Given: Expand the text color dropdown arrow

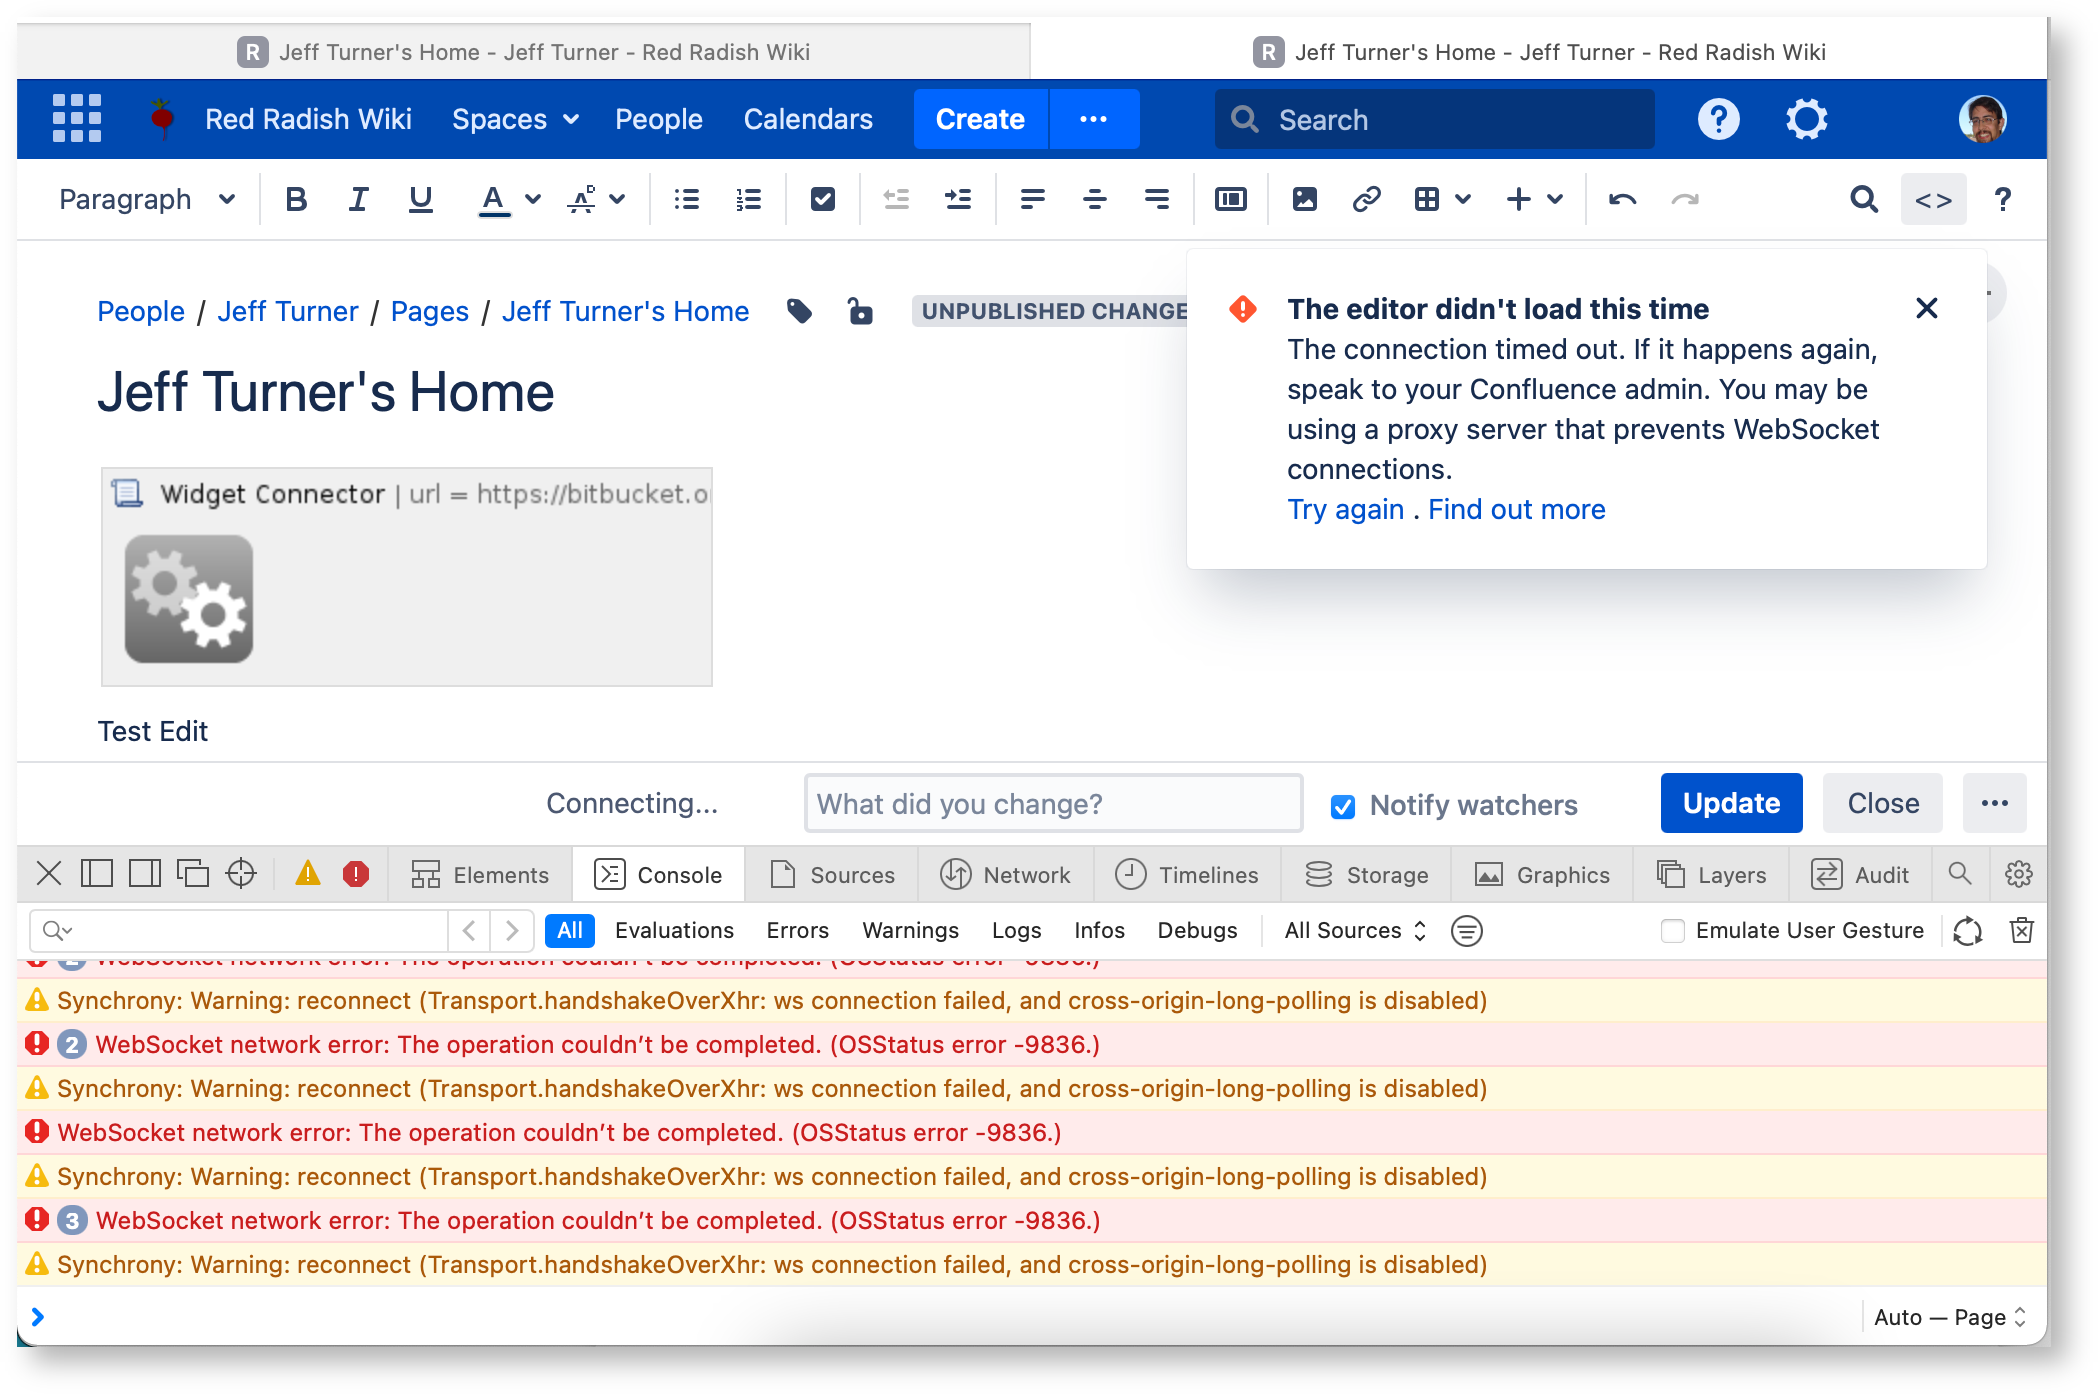Looking at the screenshot, I should pyautogui.click(x=533, y=199).
